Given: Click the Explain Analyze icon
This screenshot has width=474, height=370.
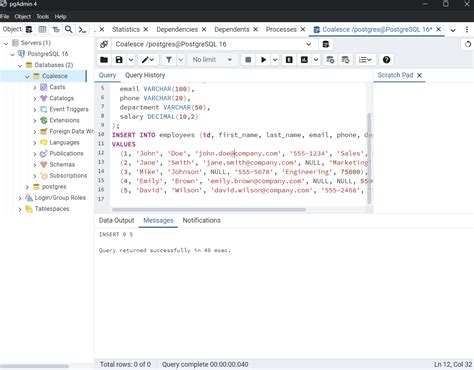Looking at the screenshot, I should tap(304, 60).
